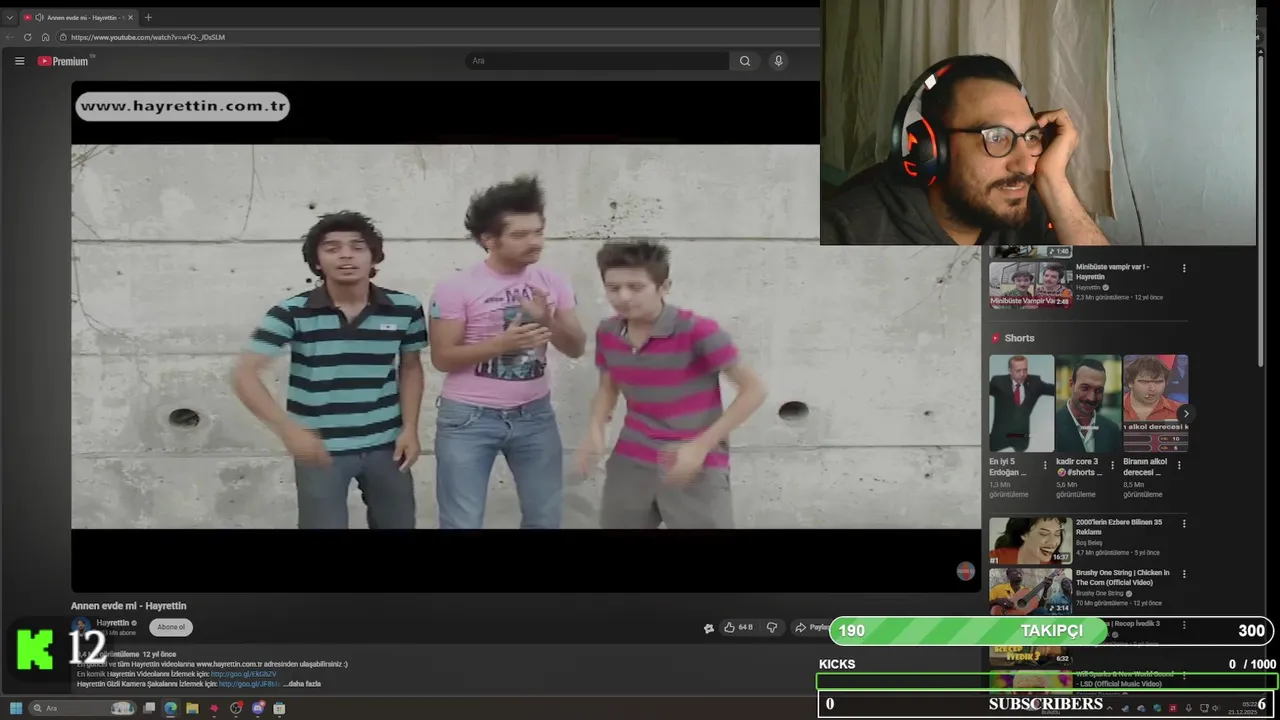Open the Hayrettin channel name link
Viewport: 1280px width, 720px height.
tap(113, 622)
